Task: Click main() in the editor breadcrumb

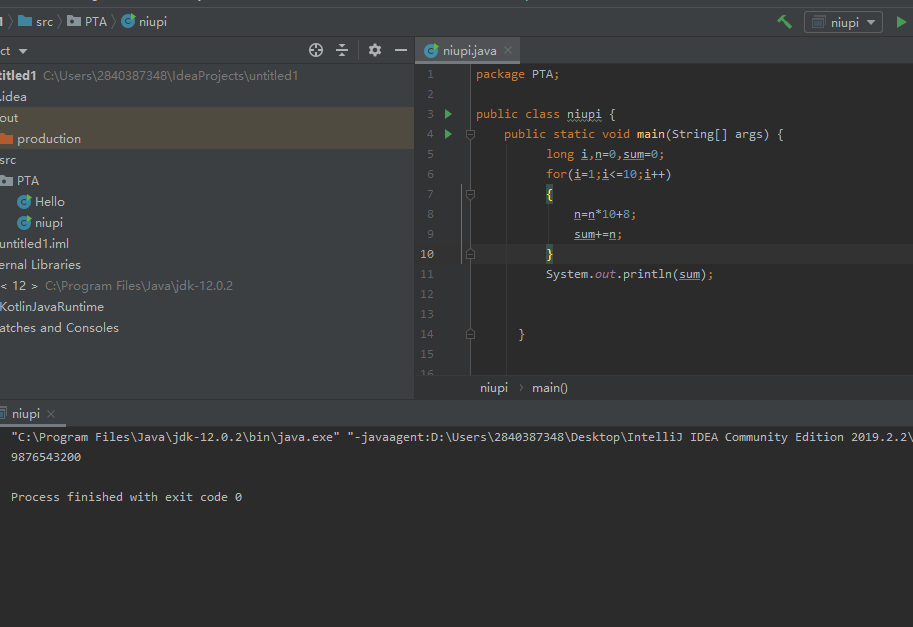Action: (549, 388)
